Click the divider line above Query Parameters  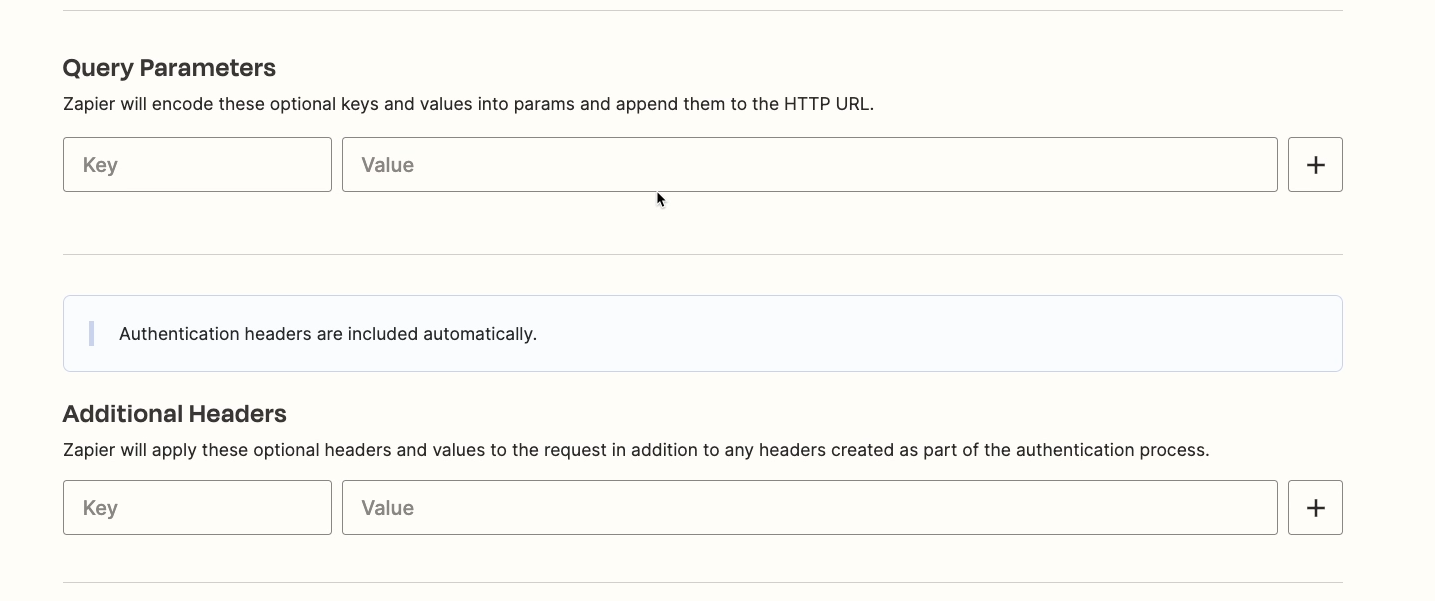coord(703,10)
